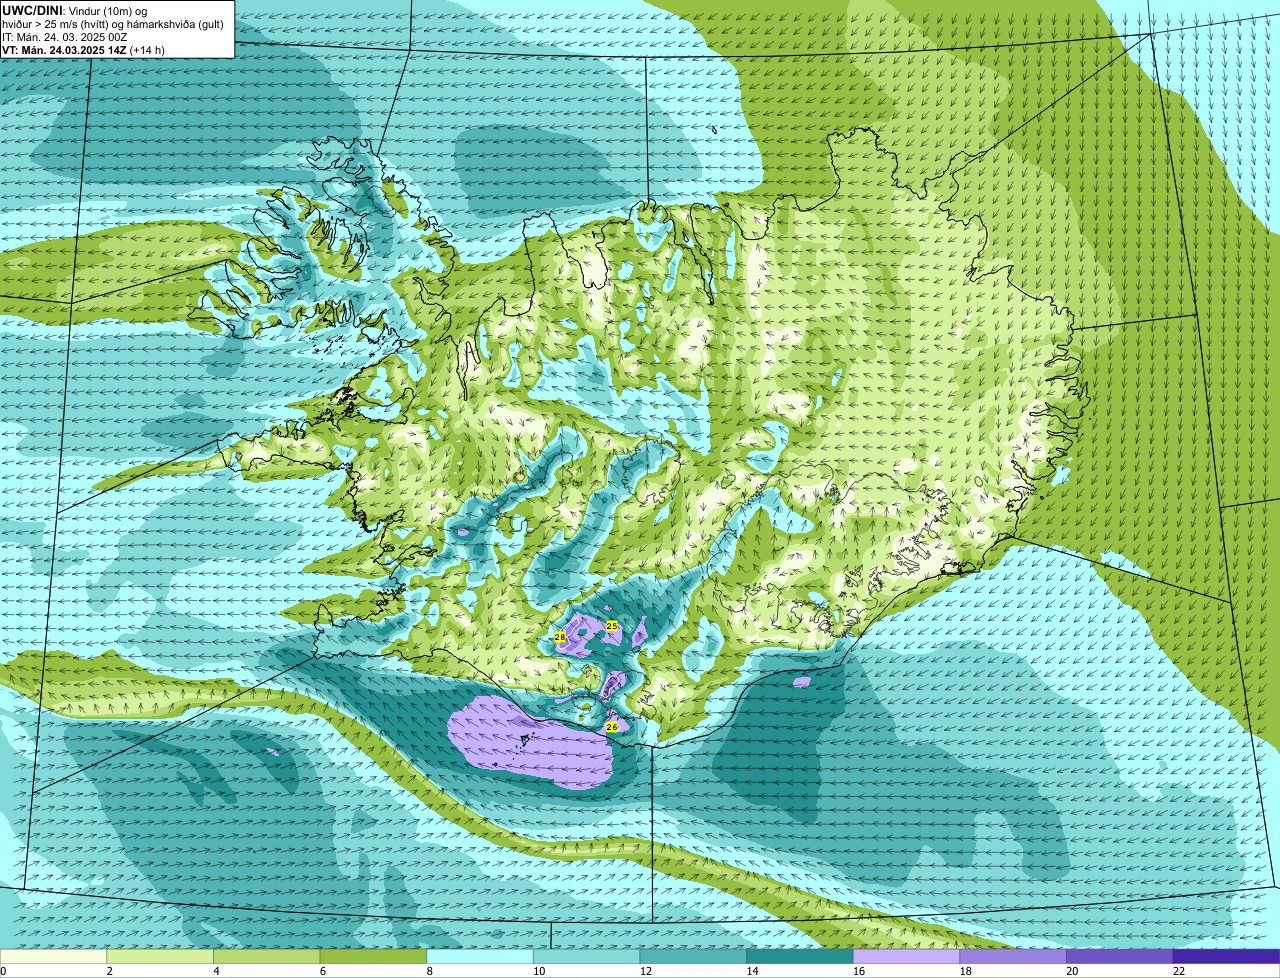
Task: Pick the 8–10 m/s pale cyan swatch
Action: pyautogui.click(x=480, y=956)
